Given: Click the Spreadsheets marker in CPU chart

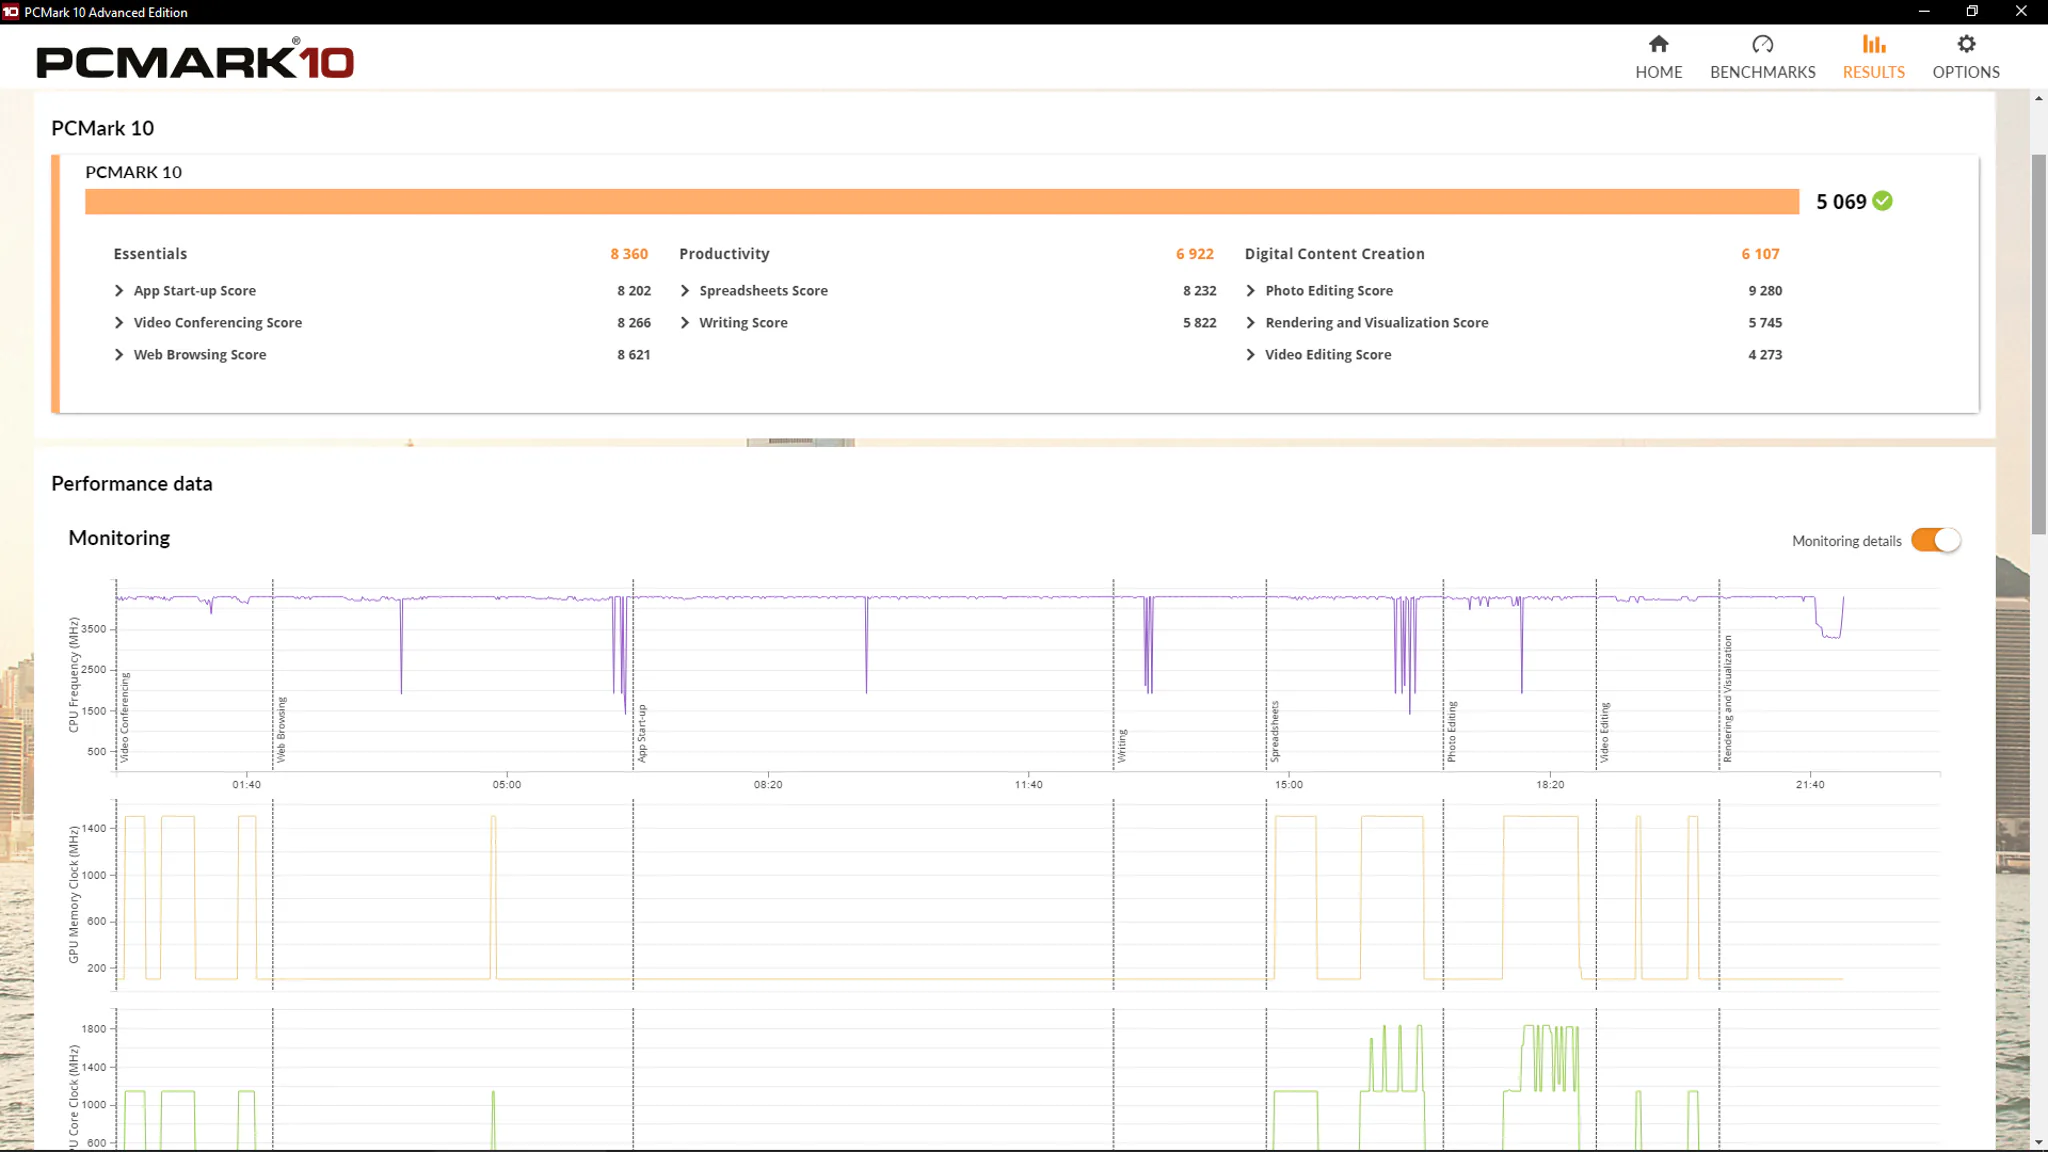Looking at the screenshot, I should pos(1275,732).
